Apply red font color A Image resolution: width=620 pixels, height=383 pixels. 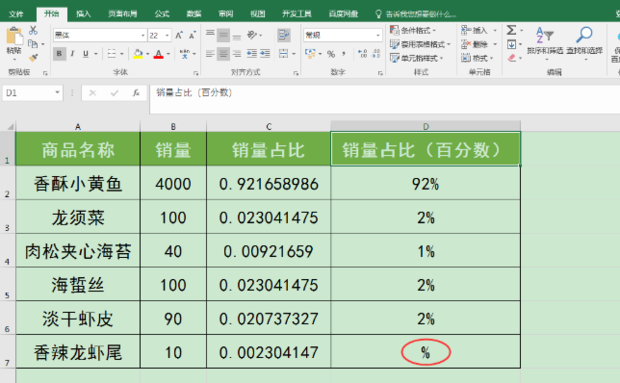(159, 54)
